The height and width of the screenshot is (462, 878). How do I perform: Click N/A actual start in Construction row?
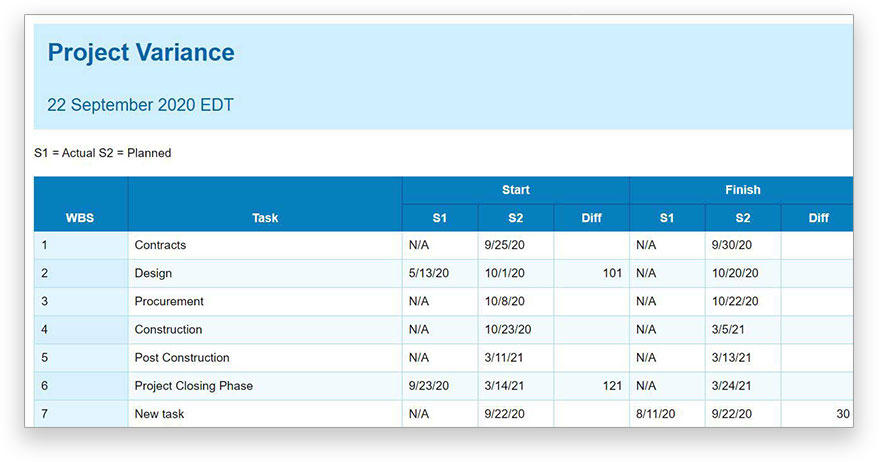[x=419, y=329]
